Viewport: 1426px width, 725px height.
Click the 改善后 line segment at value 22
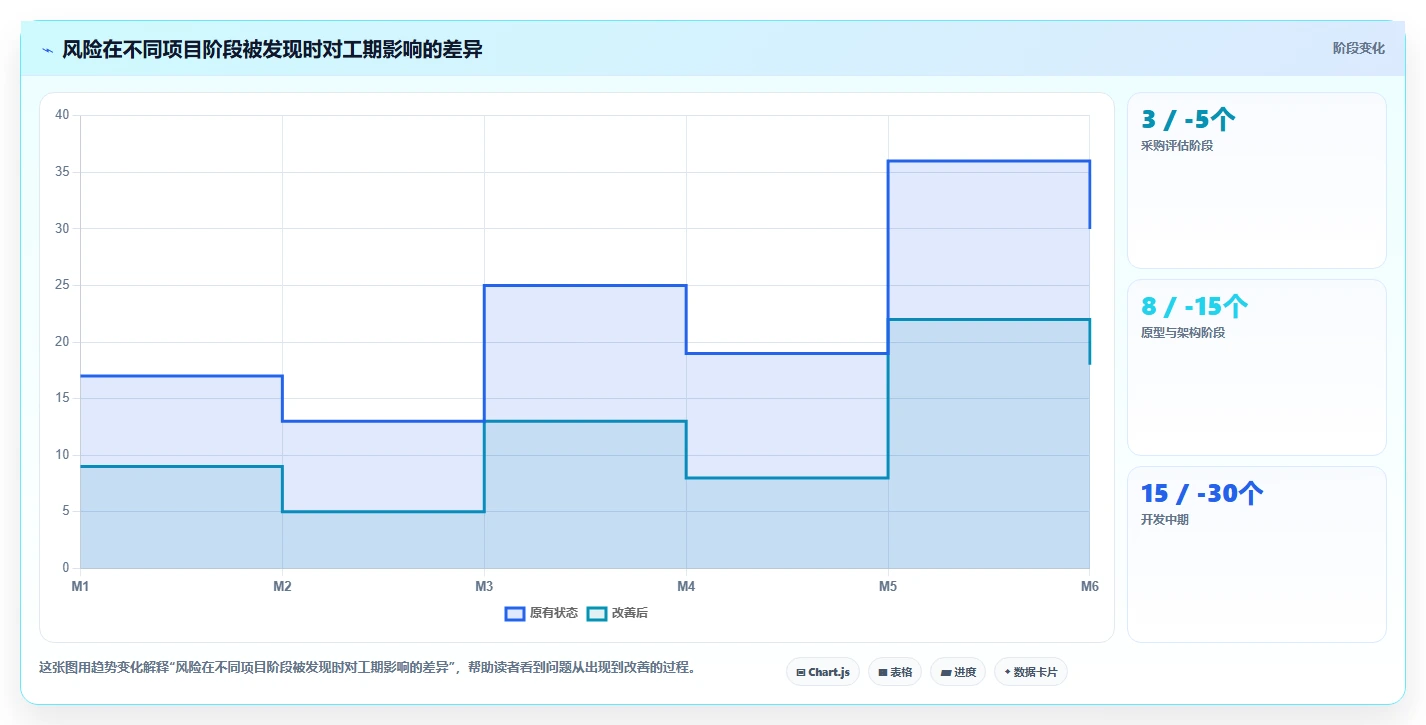(x=989, y=320)
